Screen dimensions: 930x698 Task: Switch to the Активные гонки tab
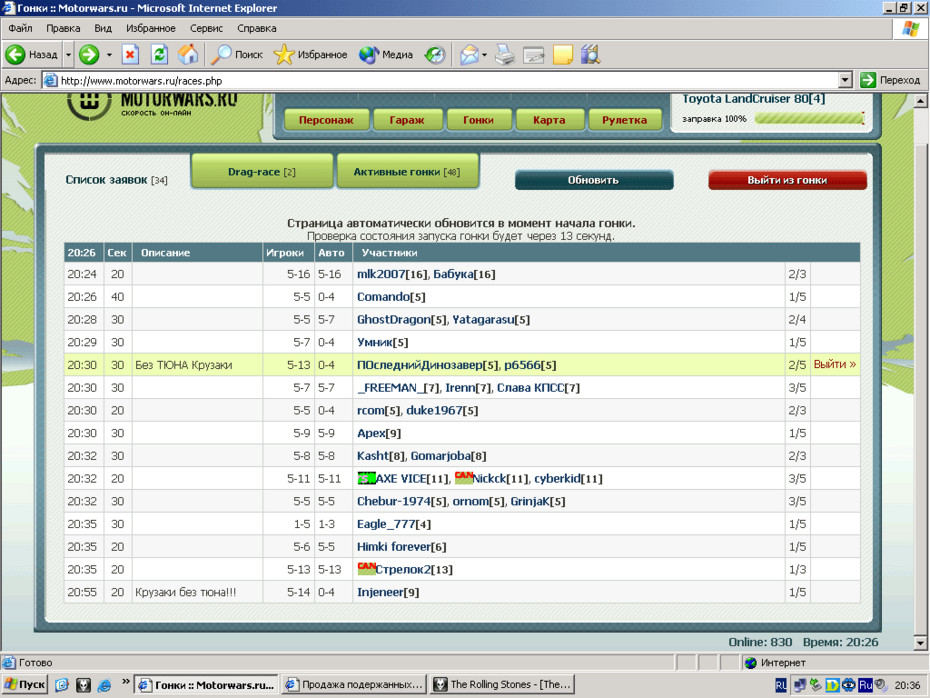pos(407,172)
